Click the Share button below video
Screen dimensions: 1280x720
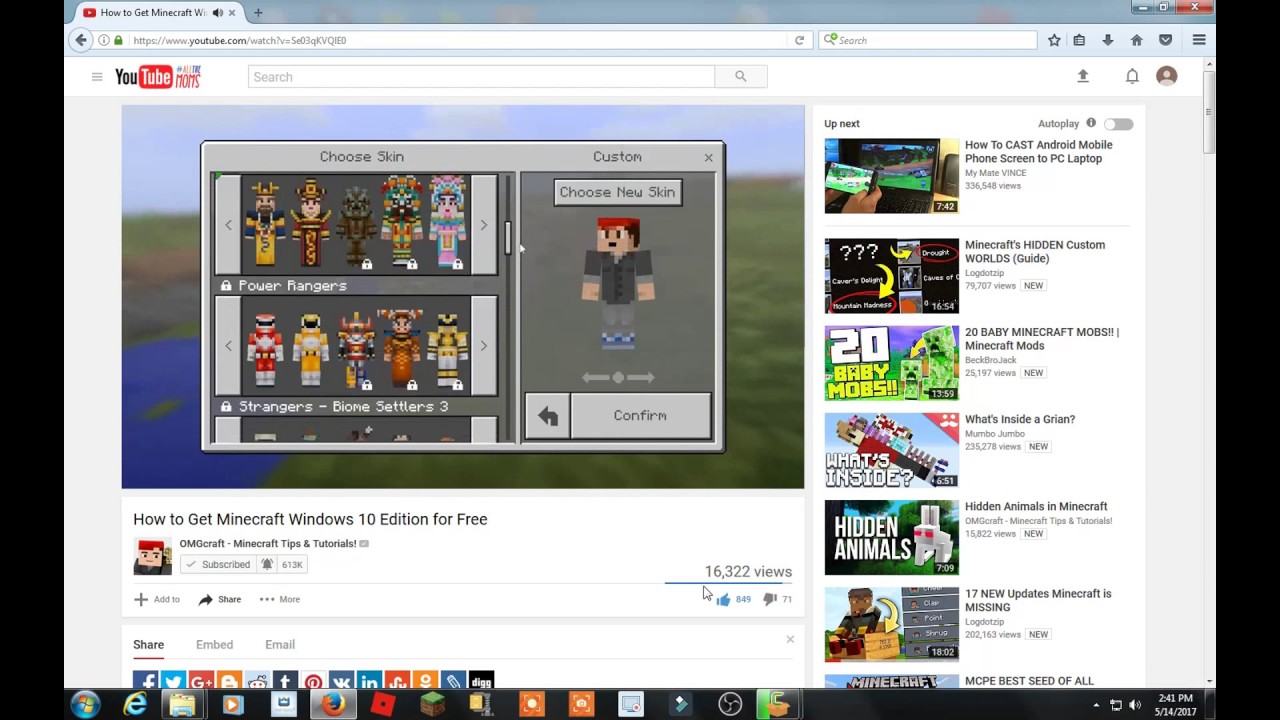(x=219, y=599)
